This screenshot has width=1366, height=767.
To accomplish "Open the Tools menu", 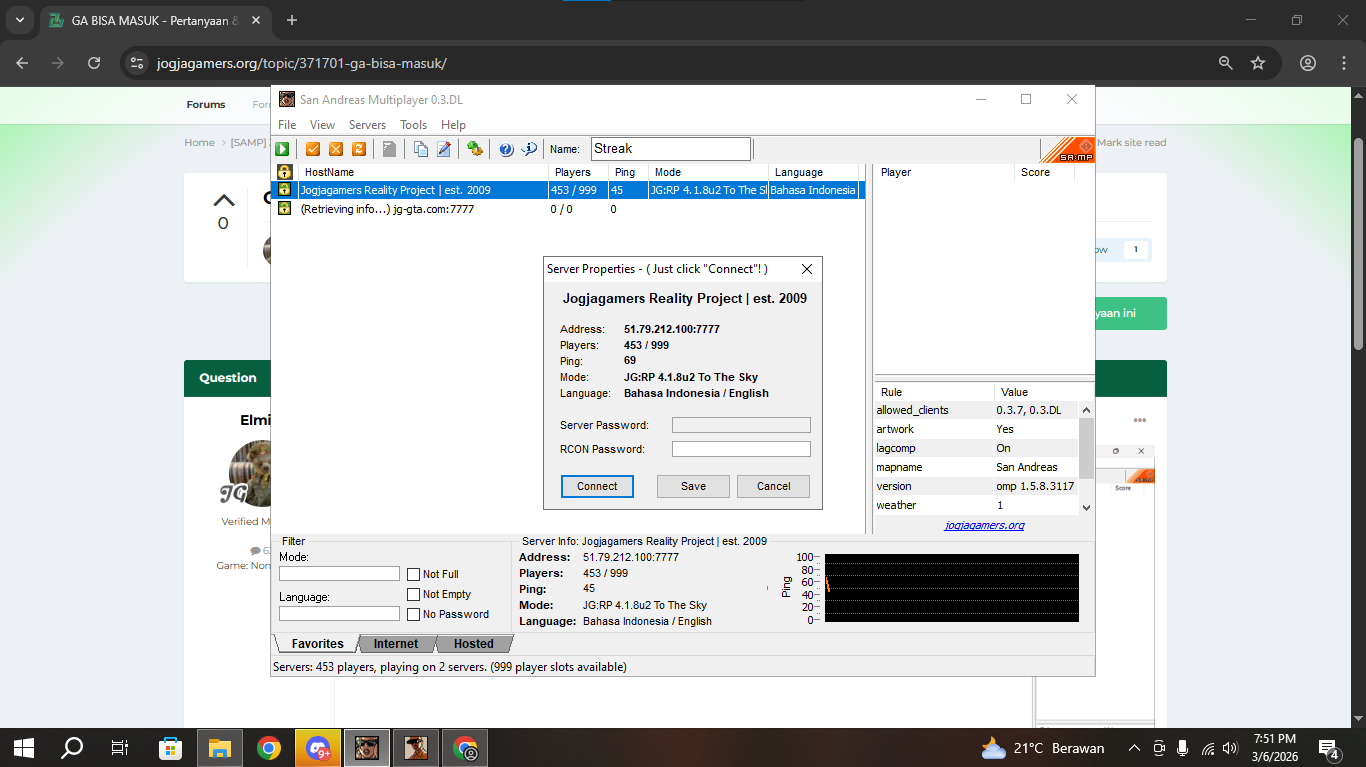I will [x=413, y=125].
